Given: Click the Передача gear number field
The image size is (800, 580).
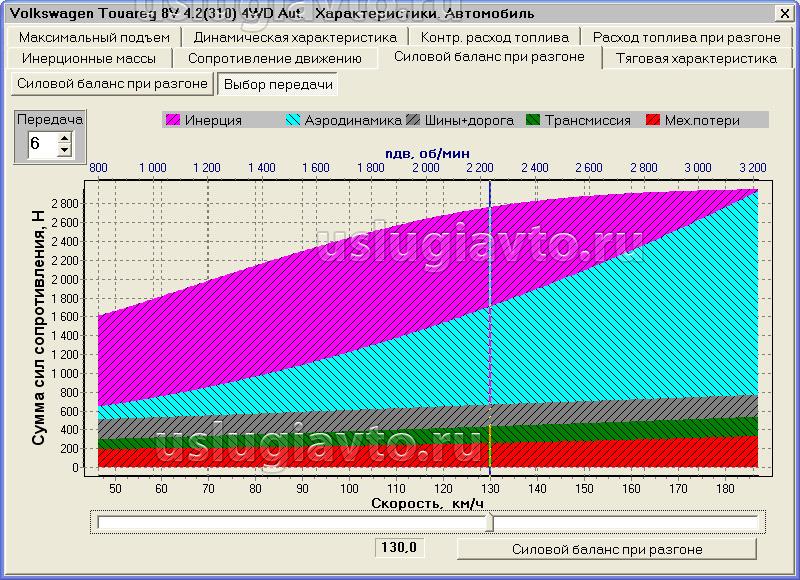Looking at the screenshot, I should [40, 144].
